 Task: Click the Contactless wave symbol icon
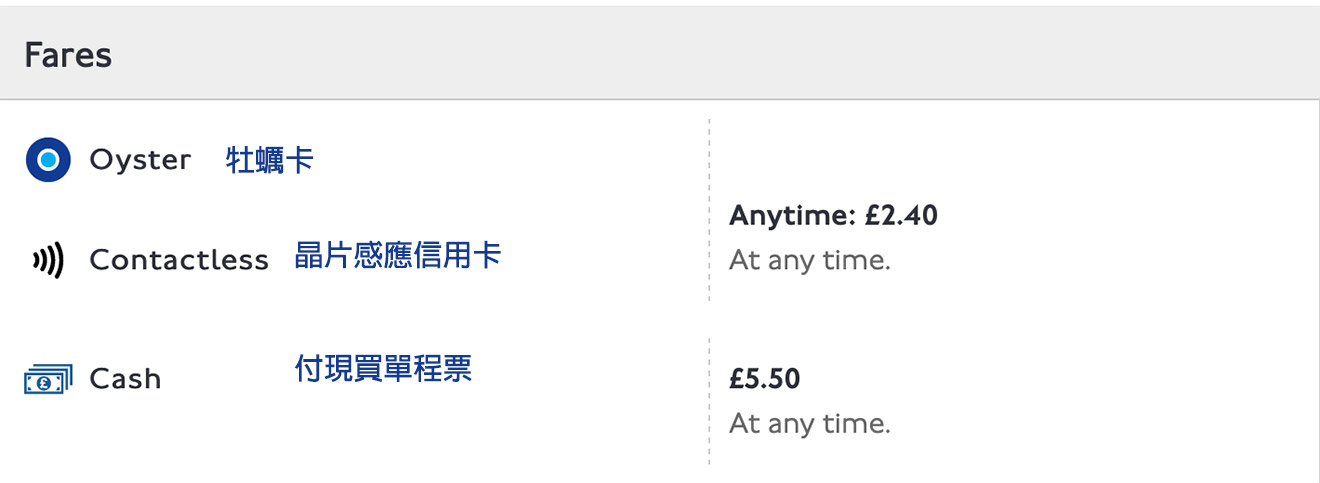tap(48, 261)
